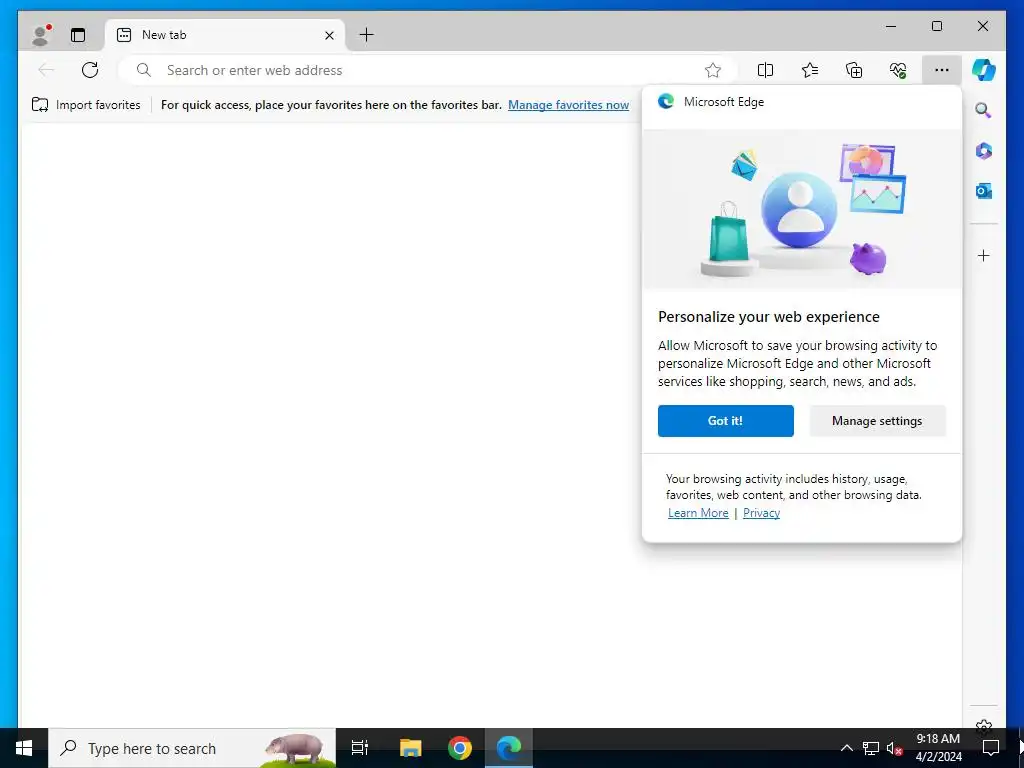The width and height of the screenshot is (1024, 768).
Task: Open Settings and more menu
Action: (x=942, y=70)
